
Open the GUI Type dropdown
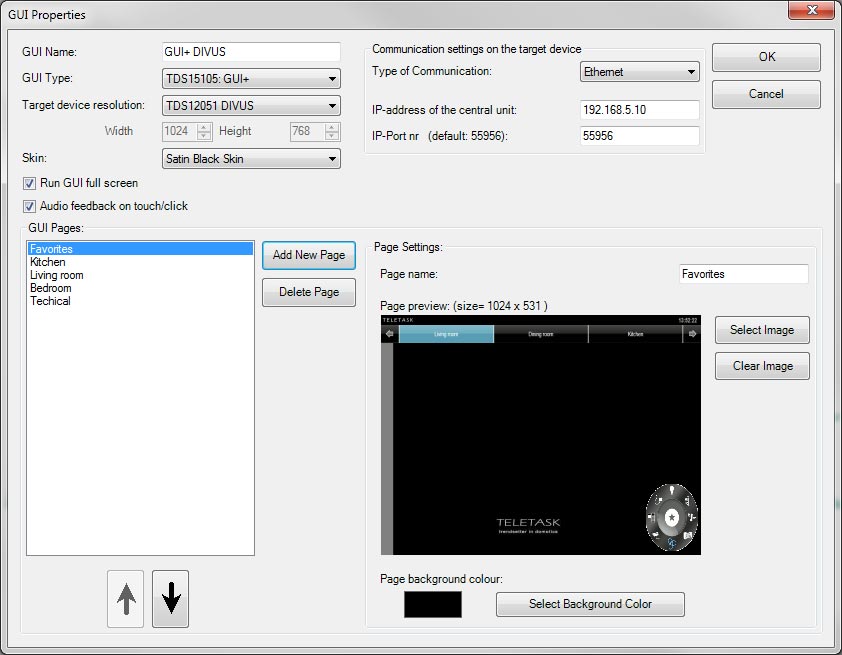tap(251, 80)
